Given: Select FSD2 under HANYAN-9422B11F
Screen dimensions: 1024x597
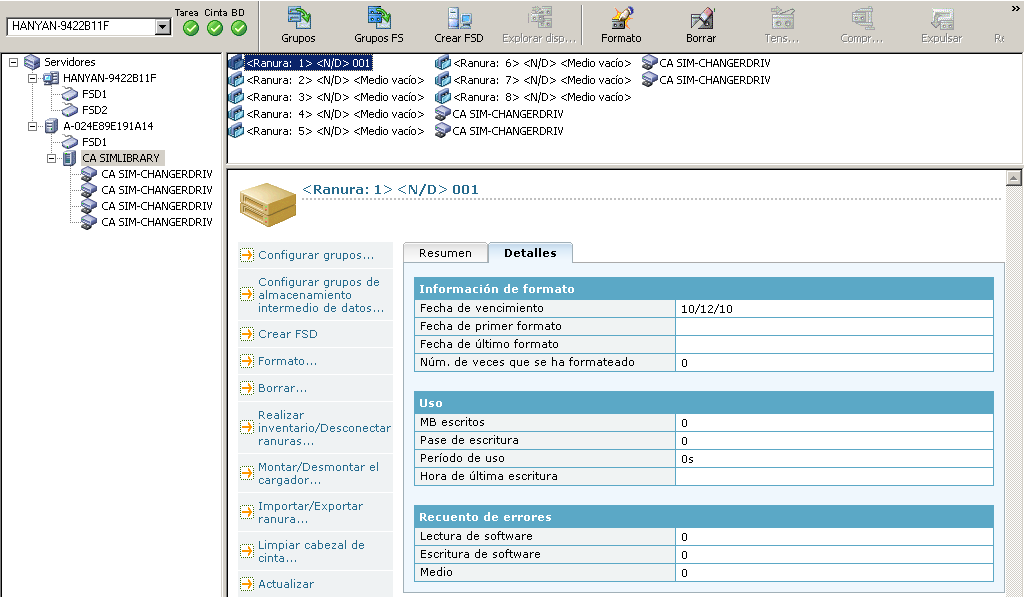Looking at the screenshot, I should [94, 110].
